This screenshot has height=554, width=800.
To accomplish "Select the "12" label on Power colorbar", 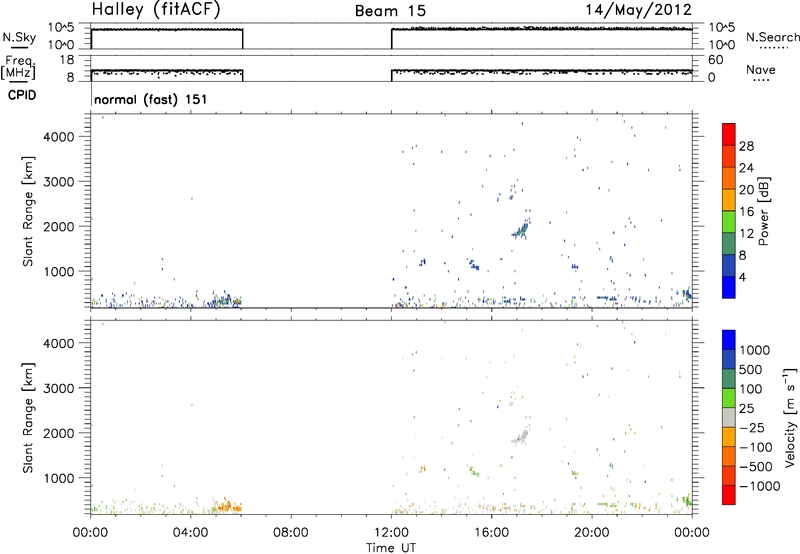I will coord(746,234).
